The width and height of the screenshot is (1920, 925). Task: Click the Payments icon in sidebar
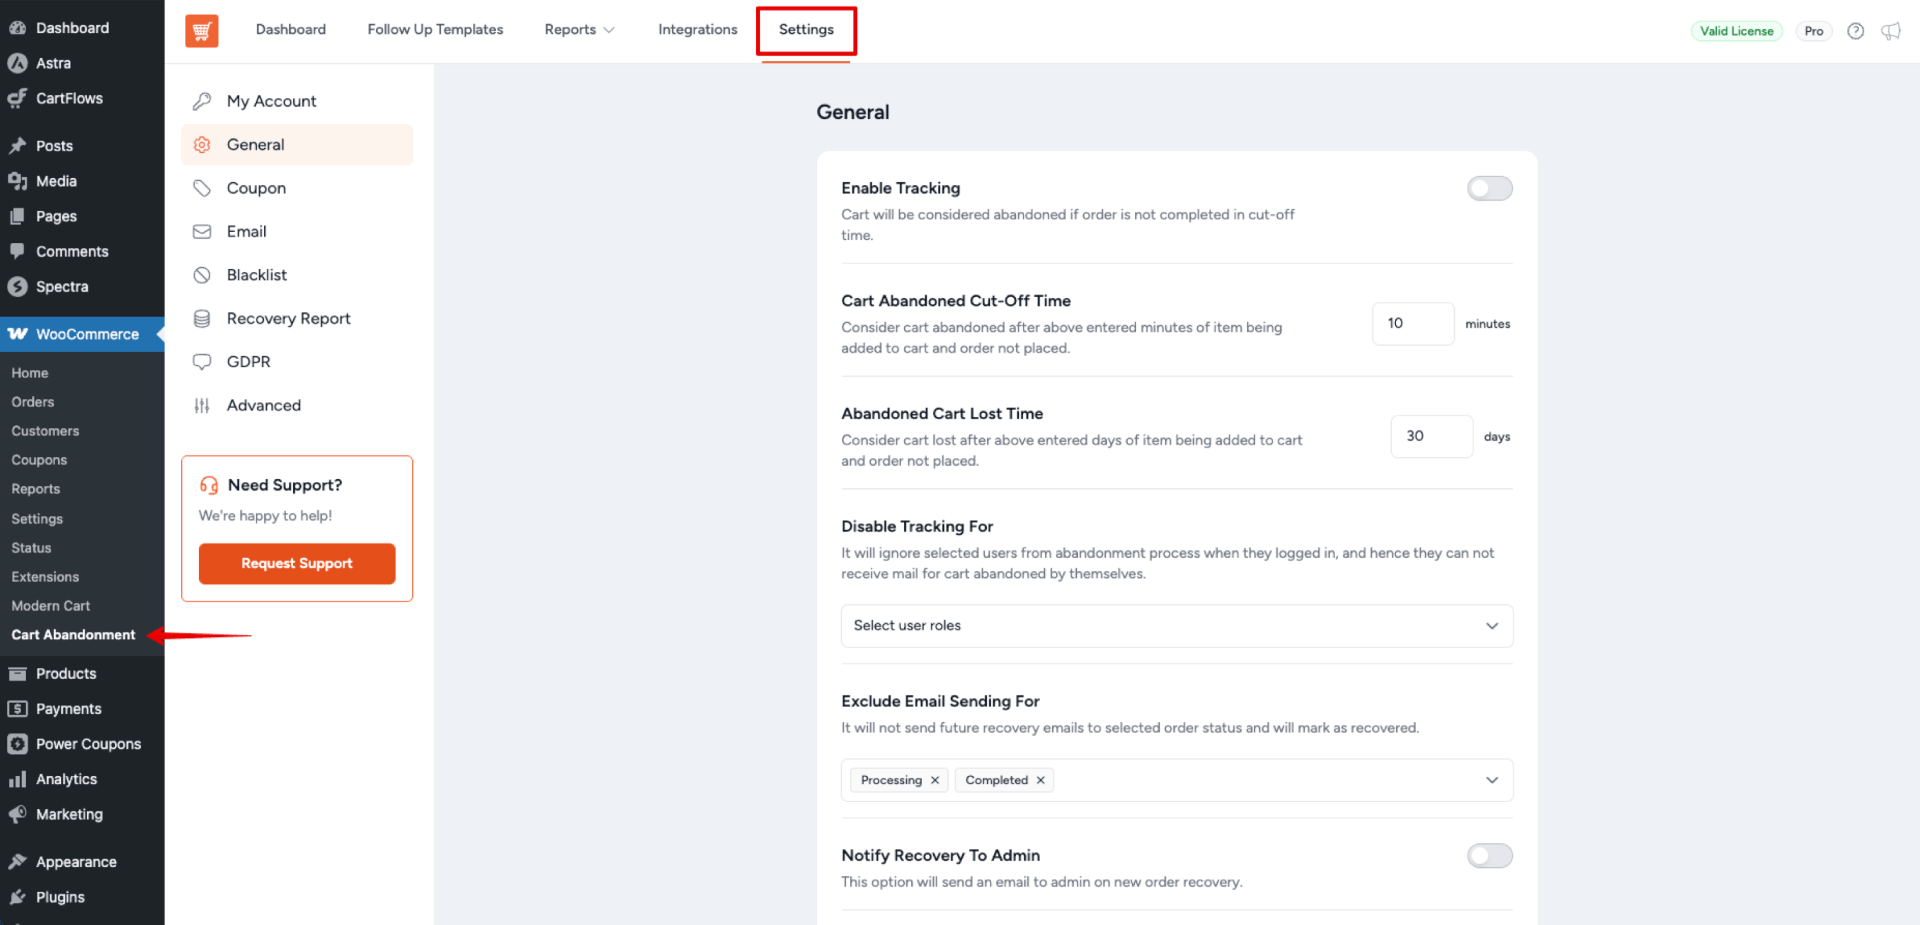click(17, 709)
